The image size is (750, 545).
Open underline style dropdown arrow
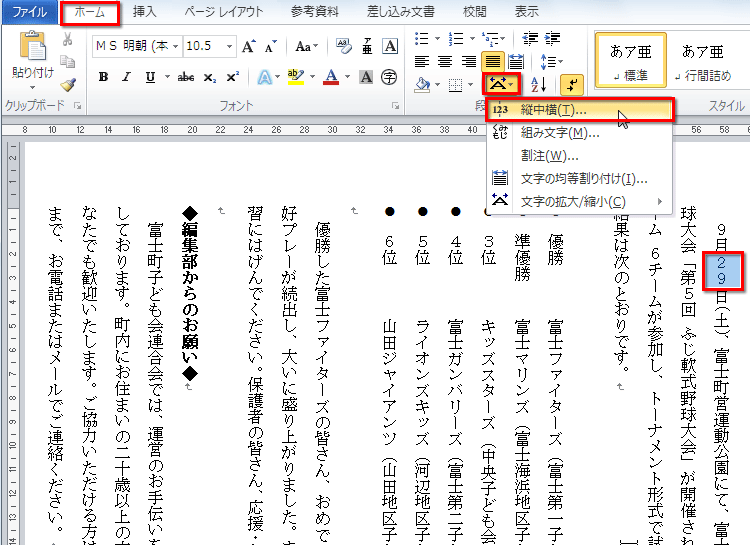(x=167, y=77)
